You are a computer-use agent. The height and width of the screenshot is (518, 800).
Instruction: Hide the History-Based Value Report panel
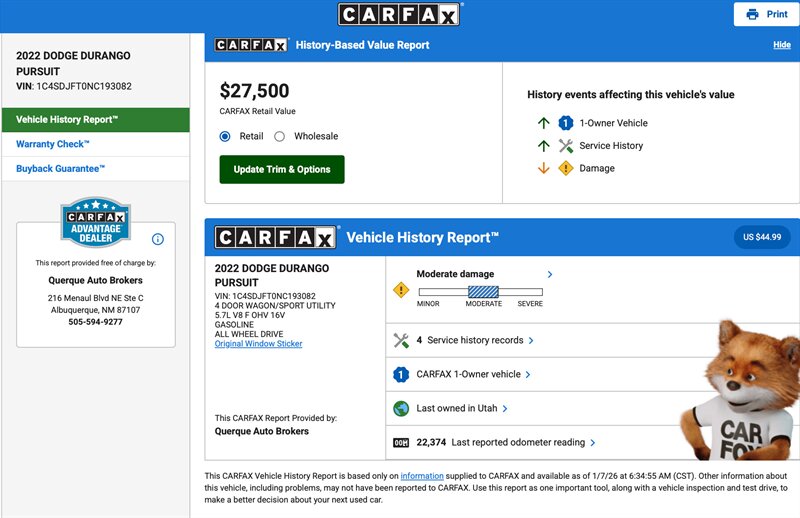[781, 45]
